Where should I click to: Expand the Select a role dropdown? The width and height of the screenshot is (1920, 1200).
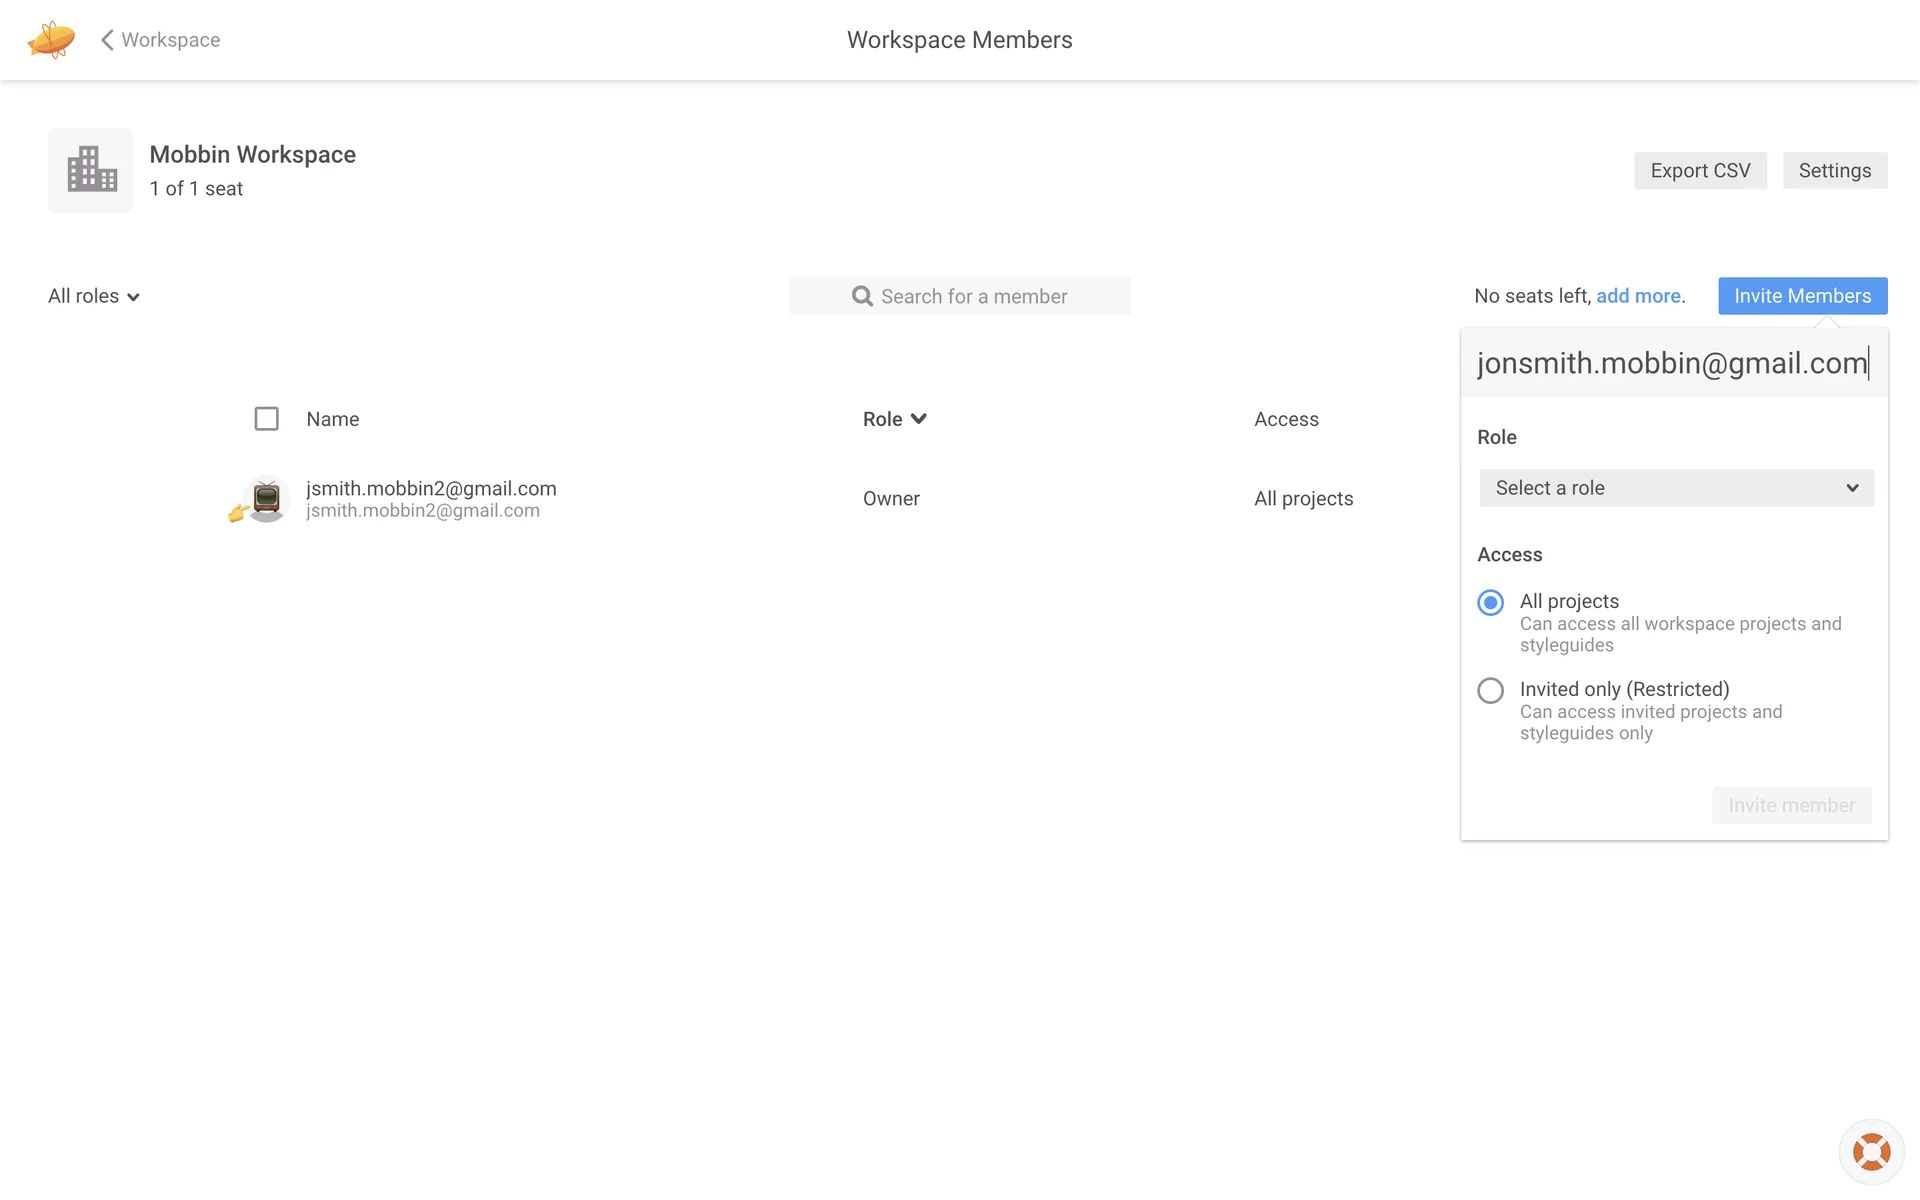1676,488
